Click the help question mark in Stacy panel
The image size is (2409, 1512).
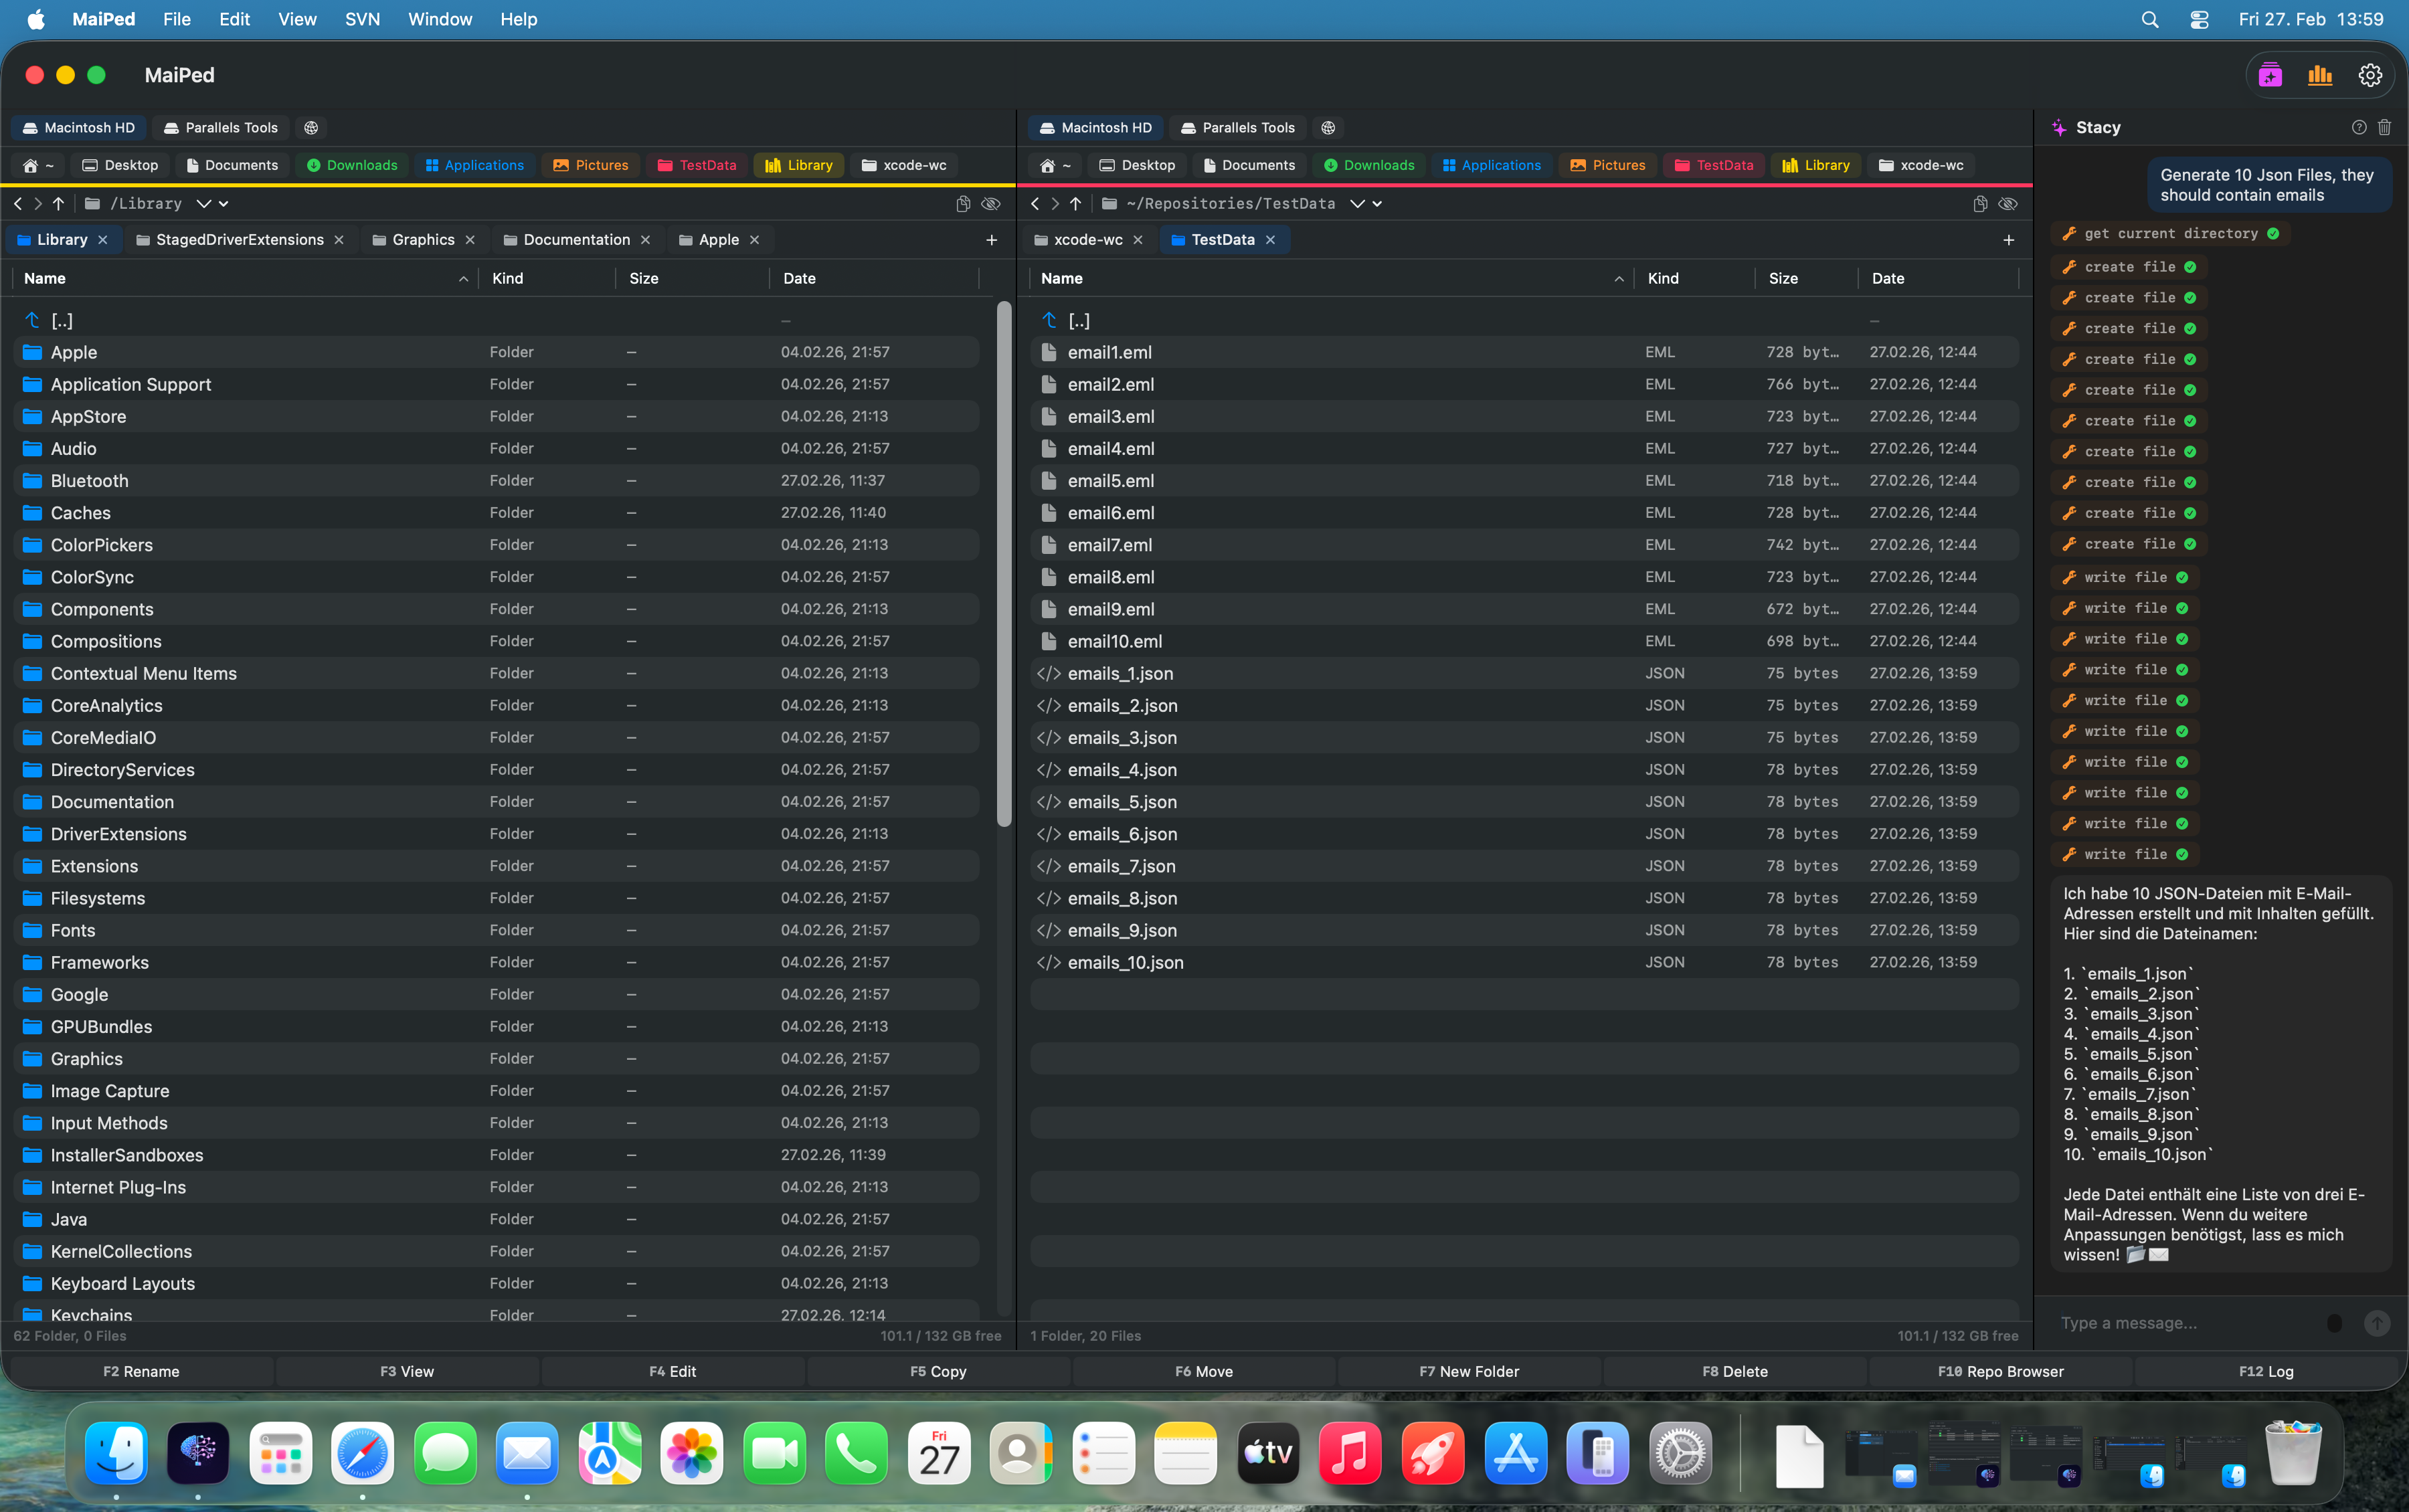click(x=2359, y=127)
